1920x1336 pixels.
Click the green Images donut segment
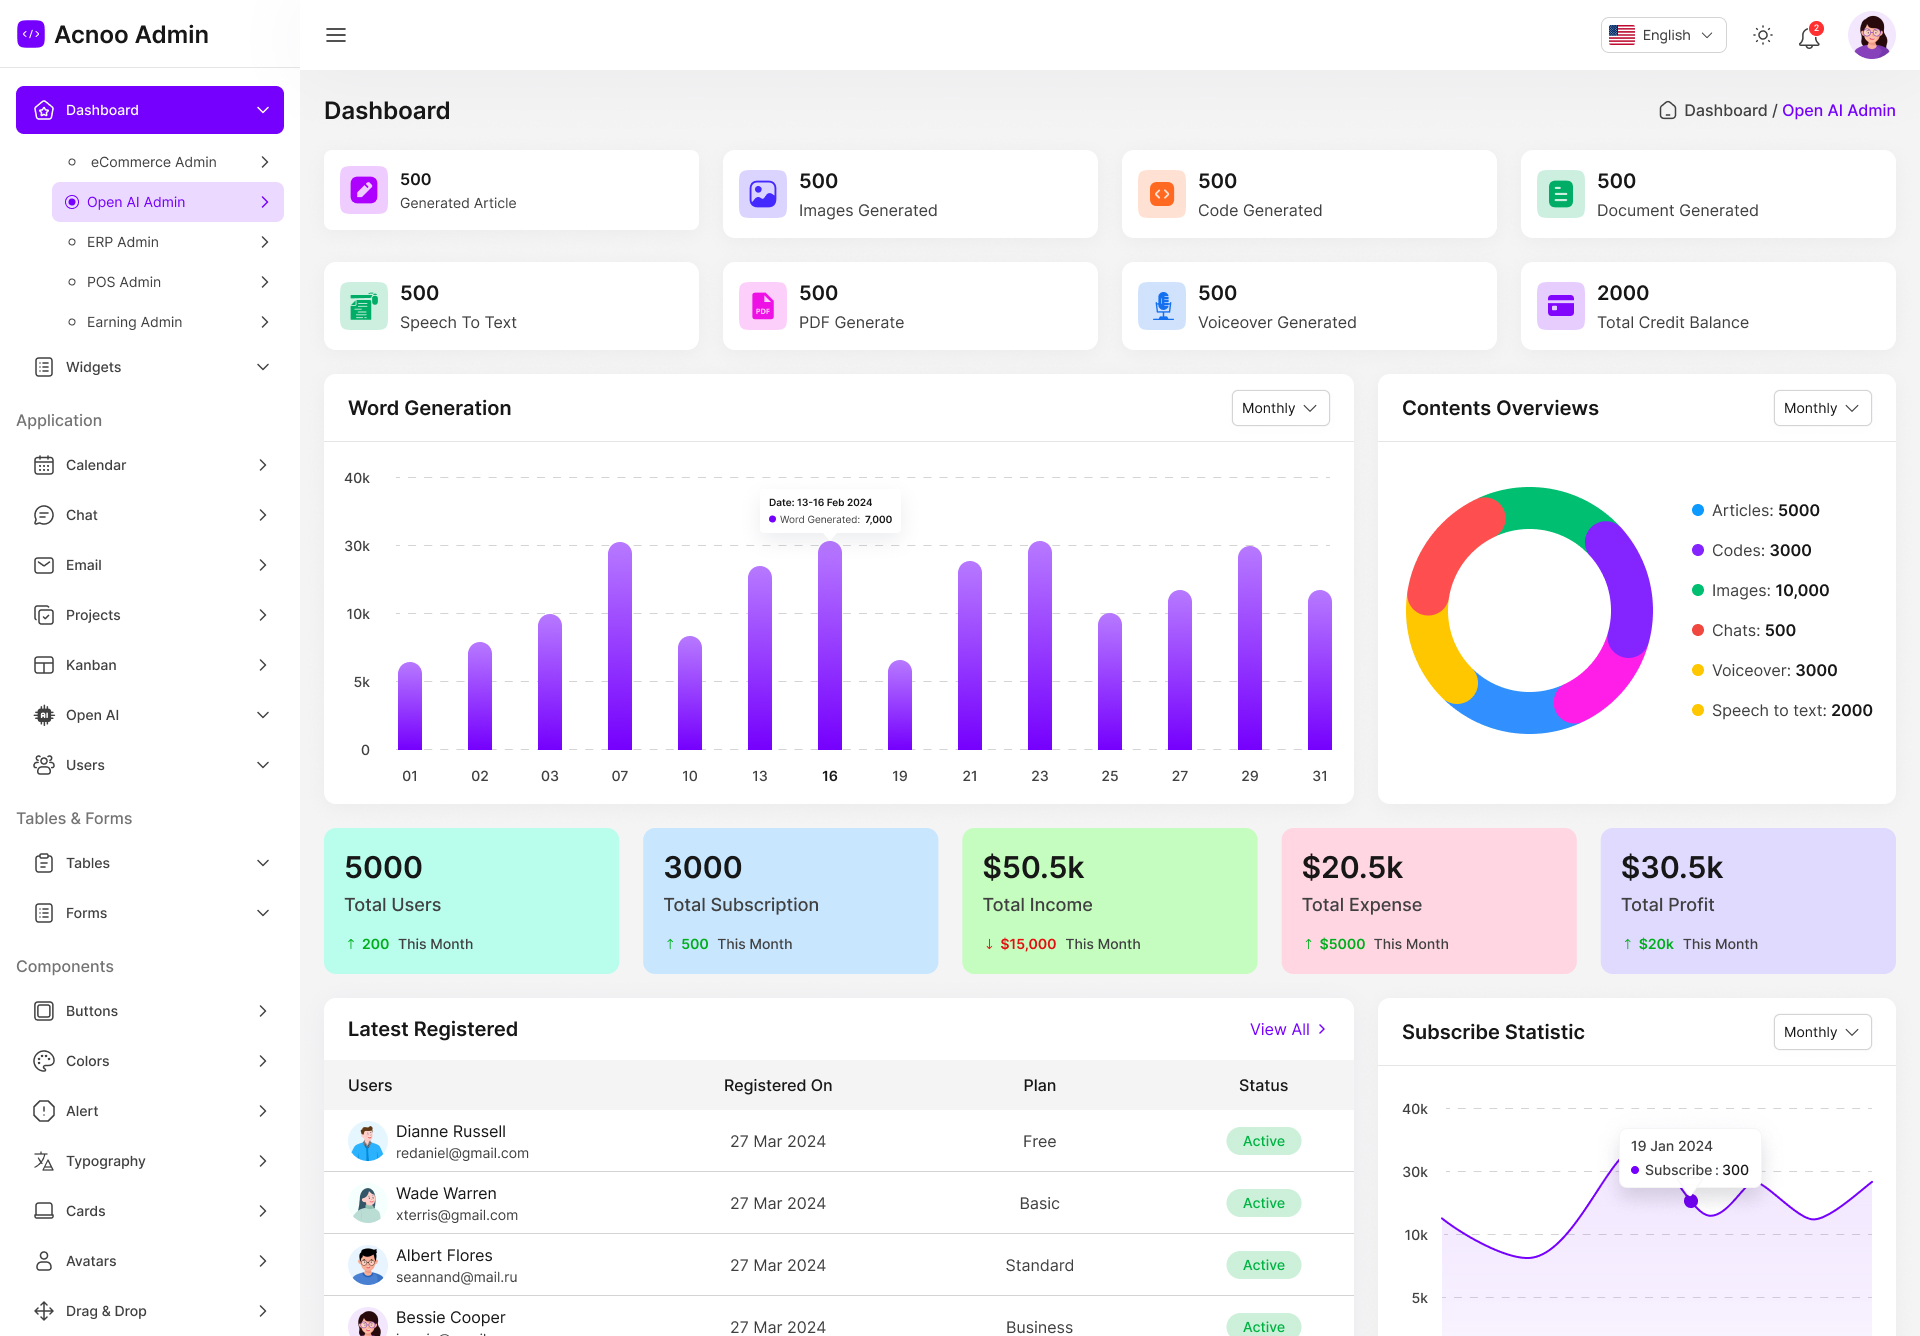click(x=1545, y=508)
